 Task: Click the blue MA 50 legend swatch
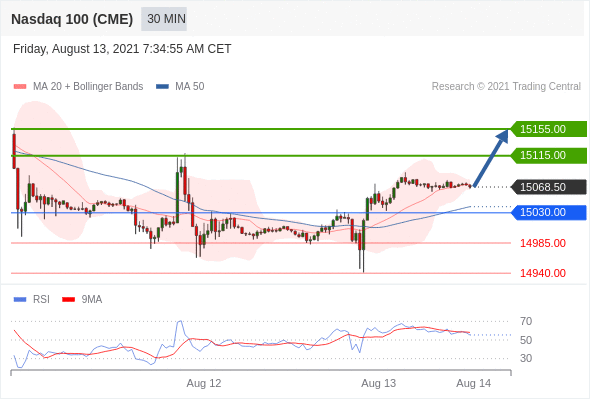[162, 87]
